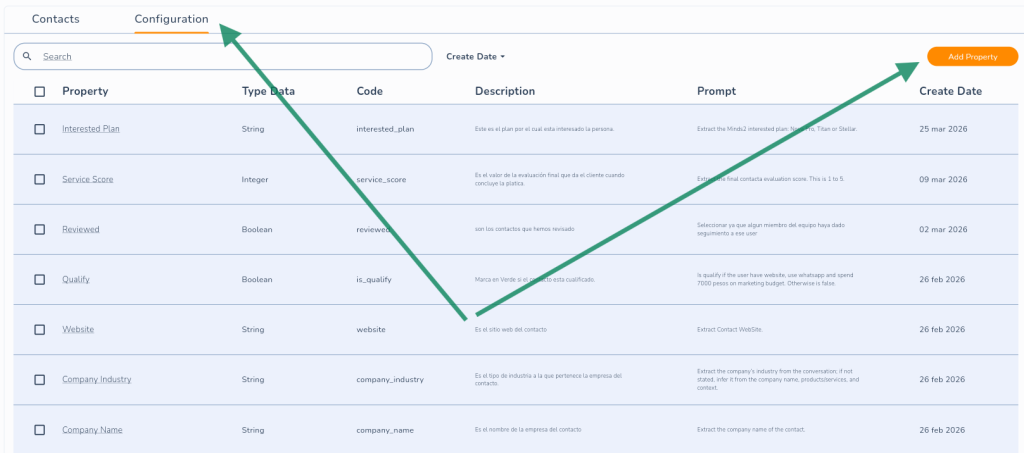
Task: Switch to the Contacts tab
Action: (56, 19)
